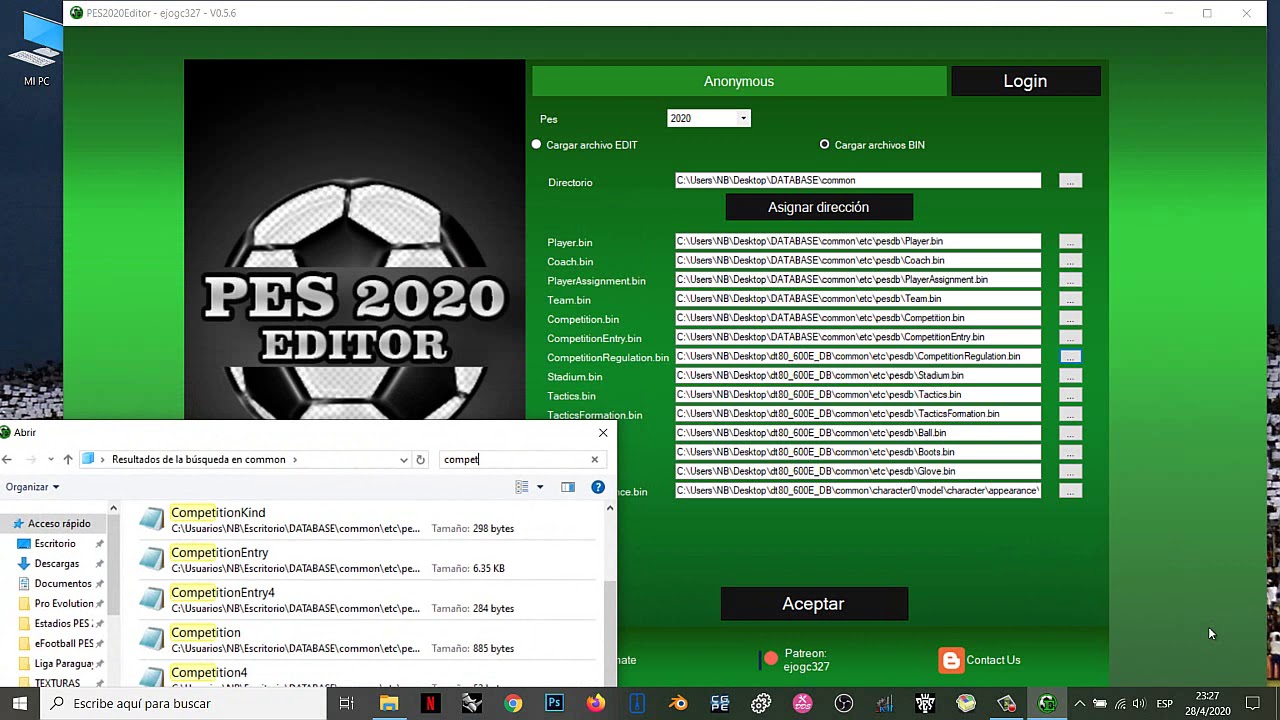Open Photoshop from taskbar
This screenshot has width=1280, height=720.
554,703
